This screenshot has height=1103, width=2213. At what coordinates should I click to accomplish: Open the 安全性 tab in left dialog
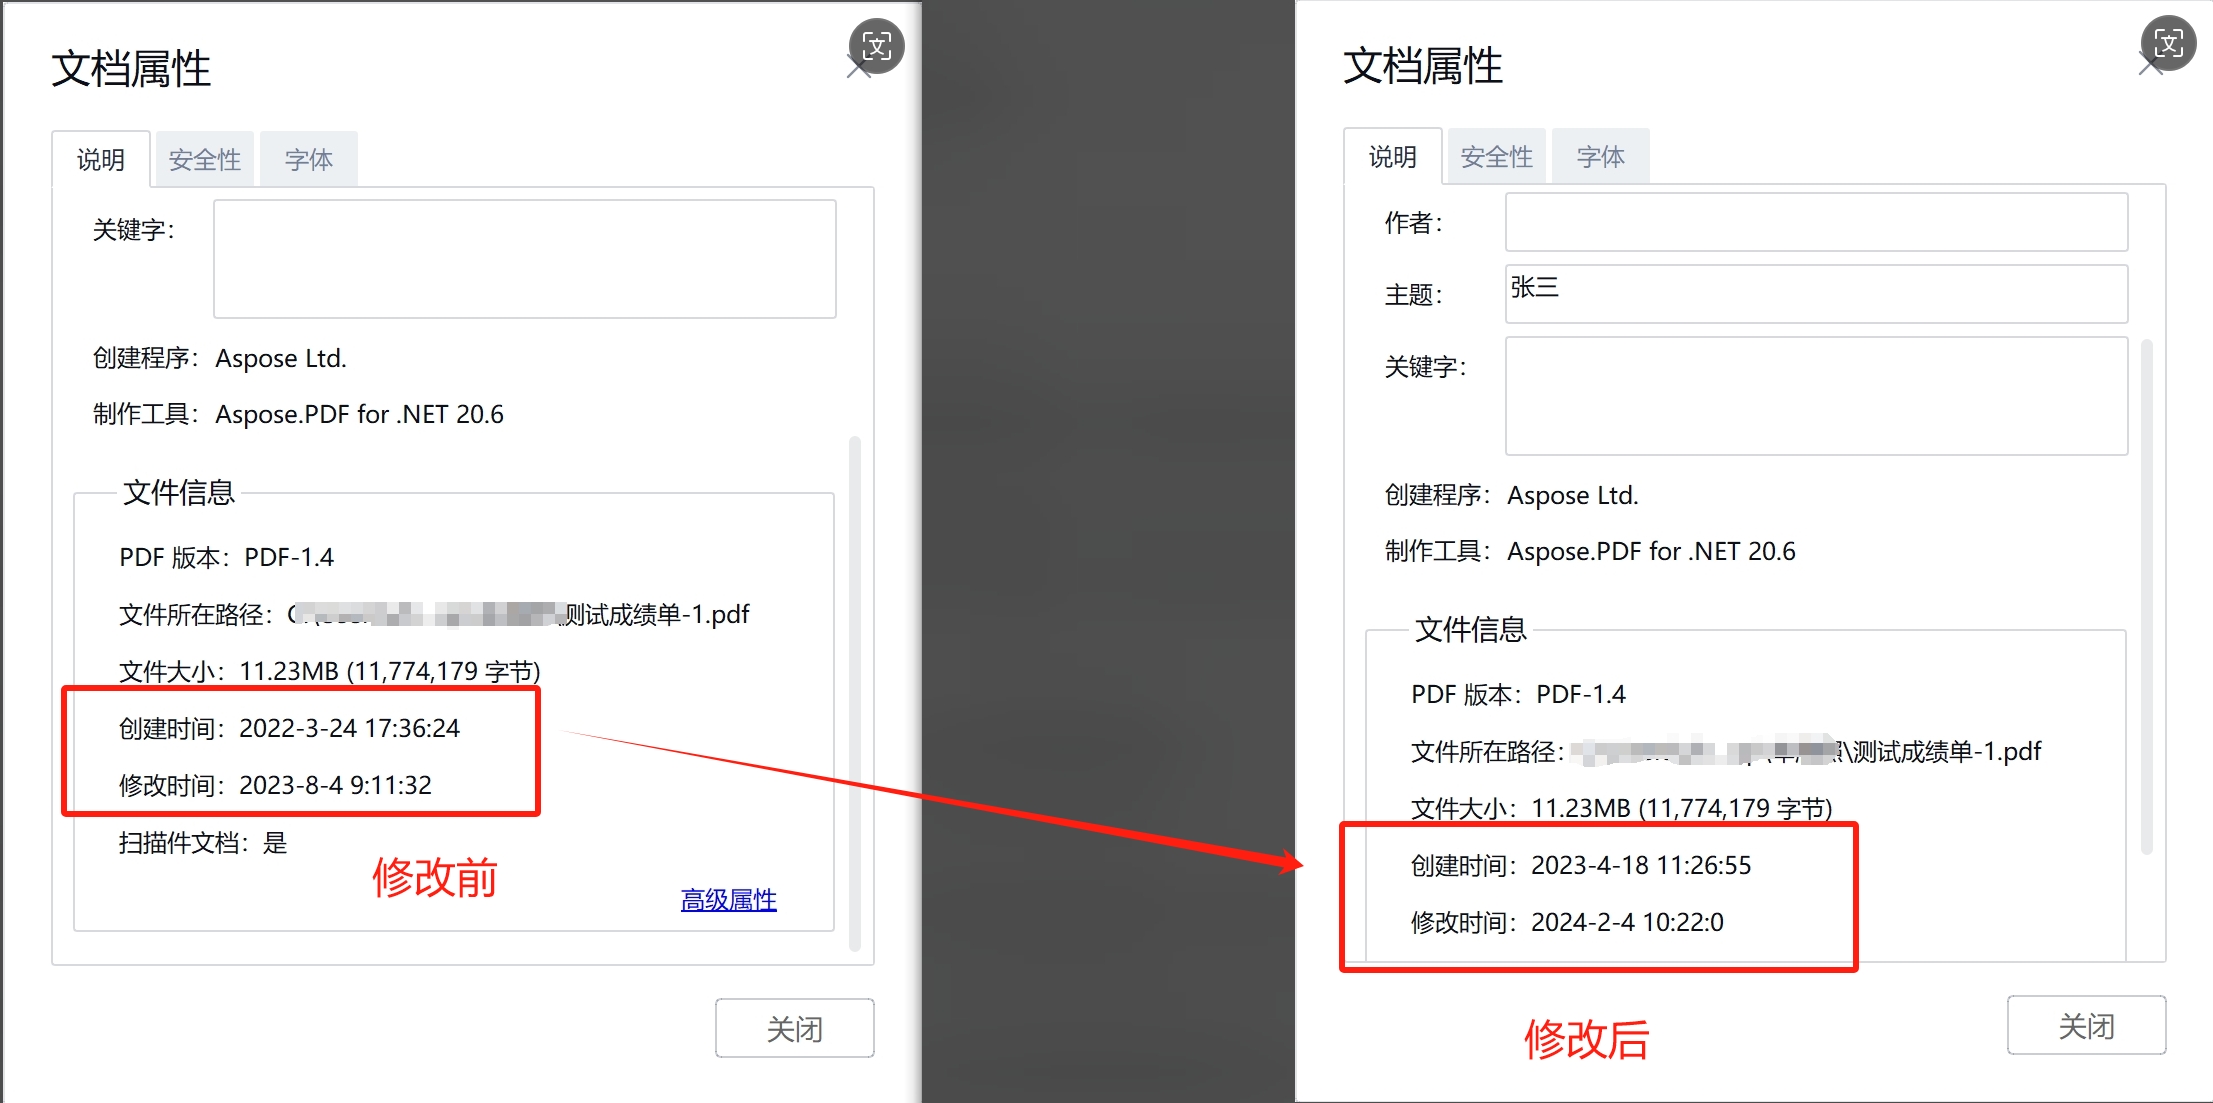(x=204, y=160)
